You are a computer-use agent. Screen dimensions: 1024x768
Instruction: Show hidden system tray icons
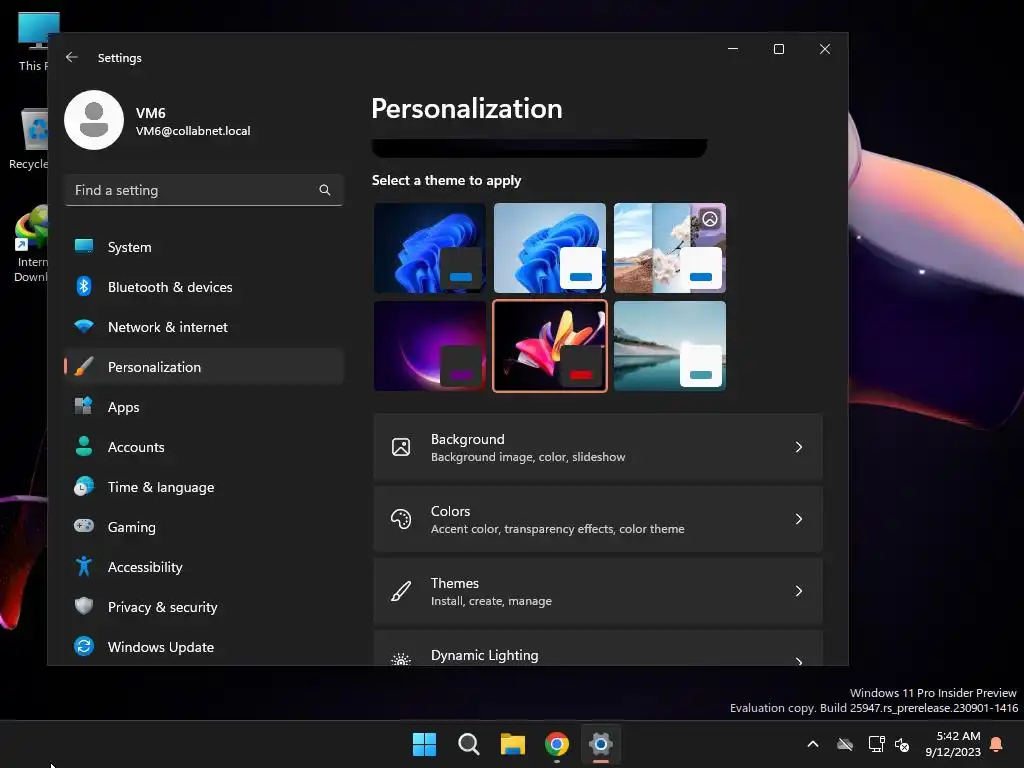click(813, 744)
